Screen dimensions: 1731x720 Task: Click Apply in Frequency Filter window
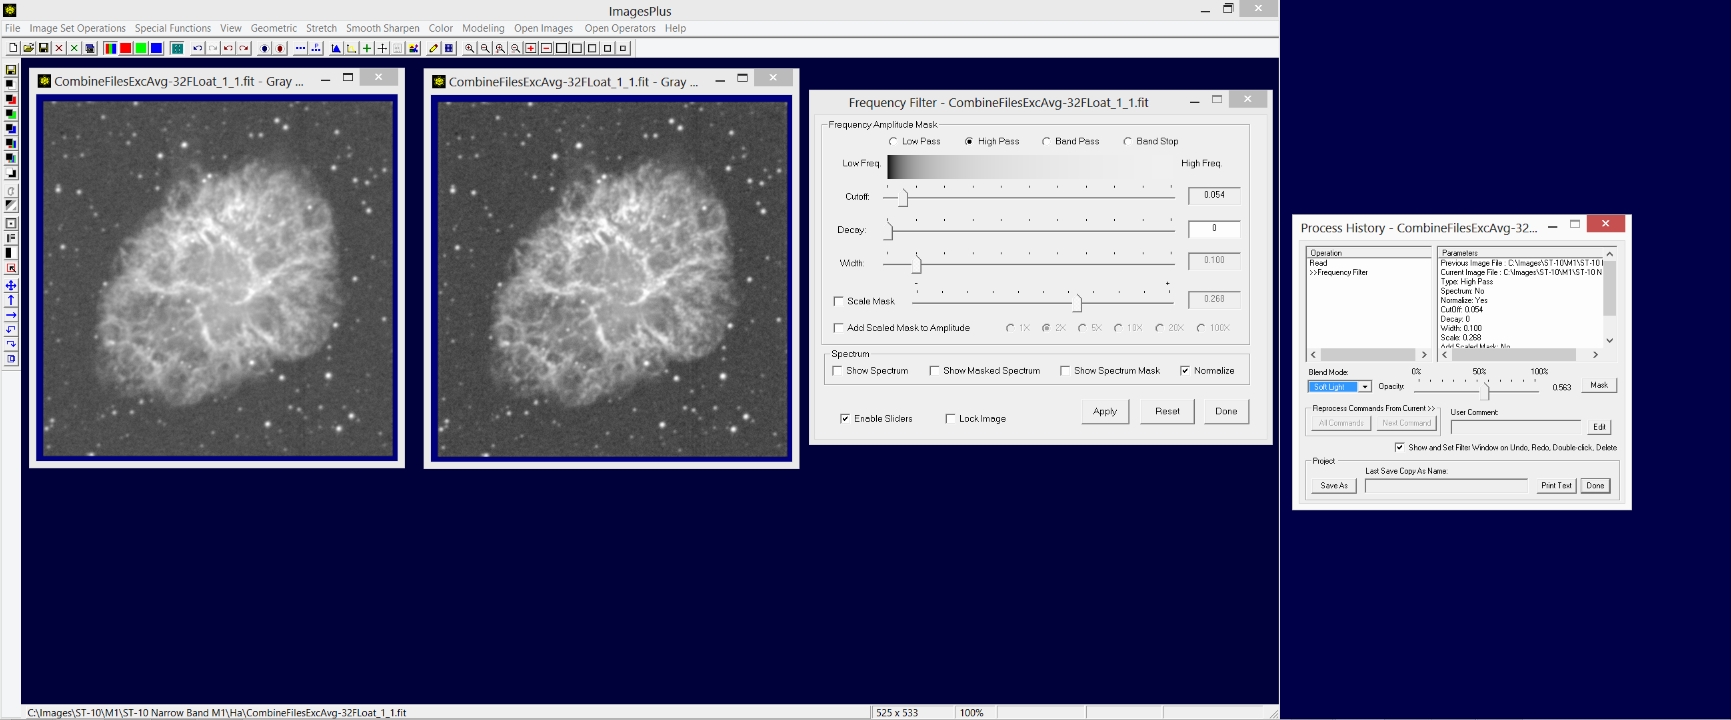click(1105, 412)
